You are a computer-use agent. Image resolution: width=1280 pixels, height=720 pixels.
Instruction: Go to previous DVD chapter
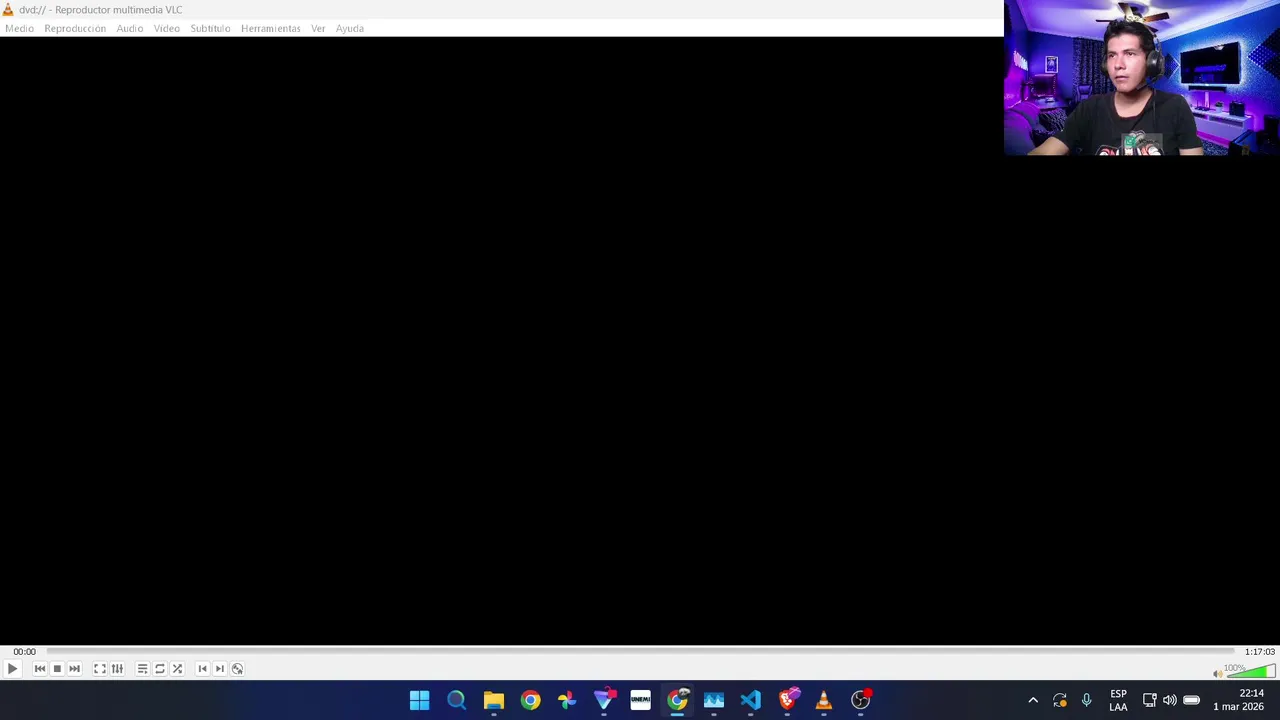(x=203, y=669)
